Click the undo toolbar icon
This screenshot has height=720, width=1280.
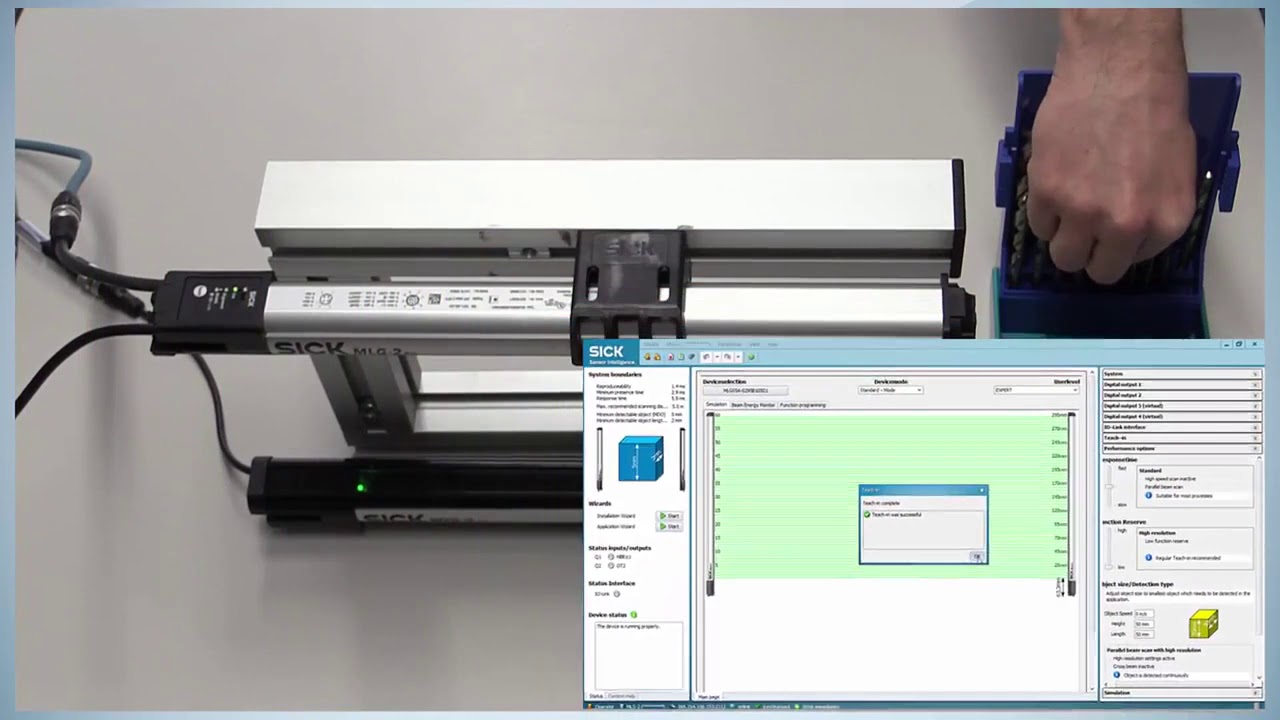[x=706, y=357]
